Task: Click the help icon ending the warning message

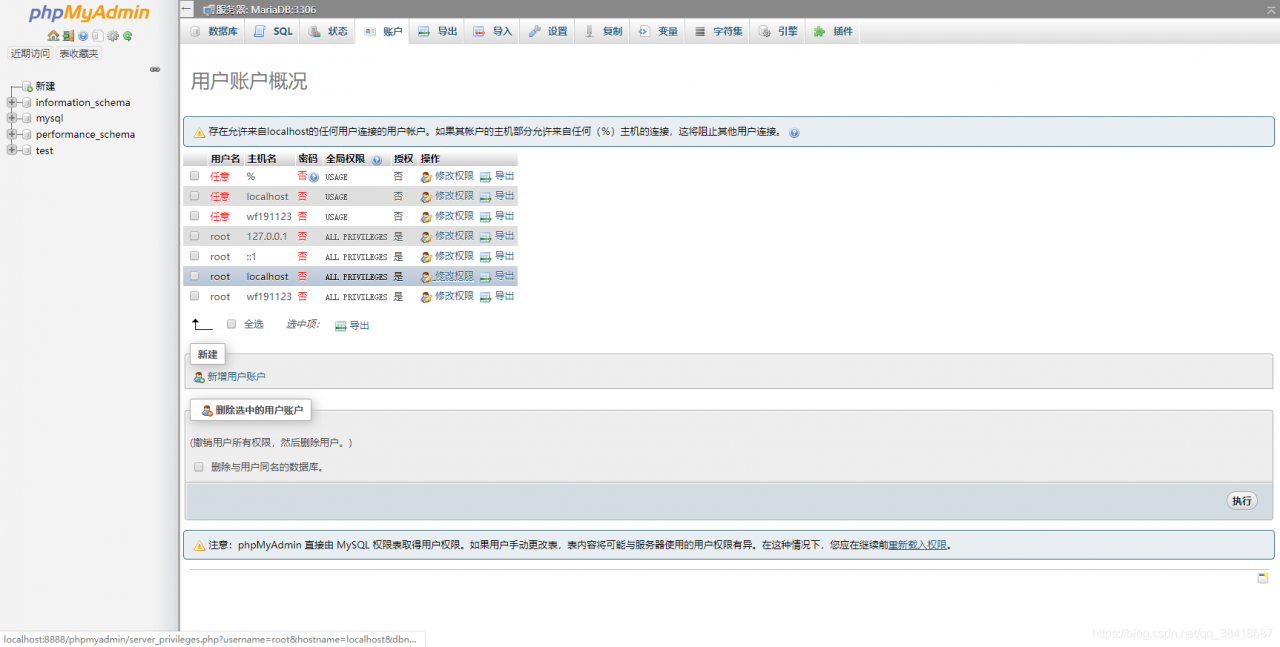Action: pyautogui.click(x=794, y=132)
